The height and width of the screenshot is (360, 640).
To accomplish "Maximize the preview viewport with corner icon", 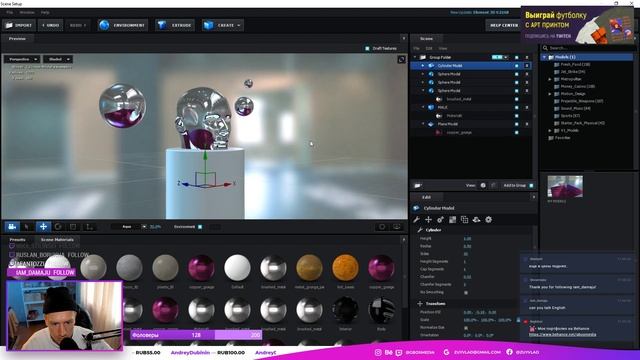I will tap(402, 60).
